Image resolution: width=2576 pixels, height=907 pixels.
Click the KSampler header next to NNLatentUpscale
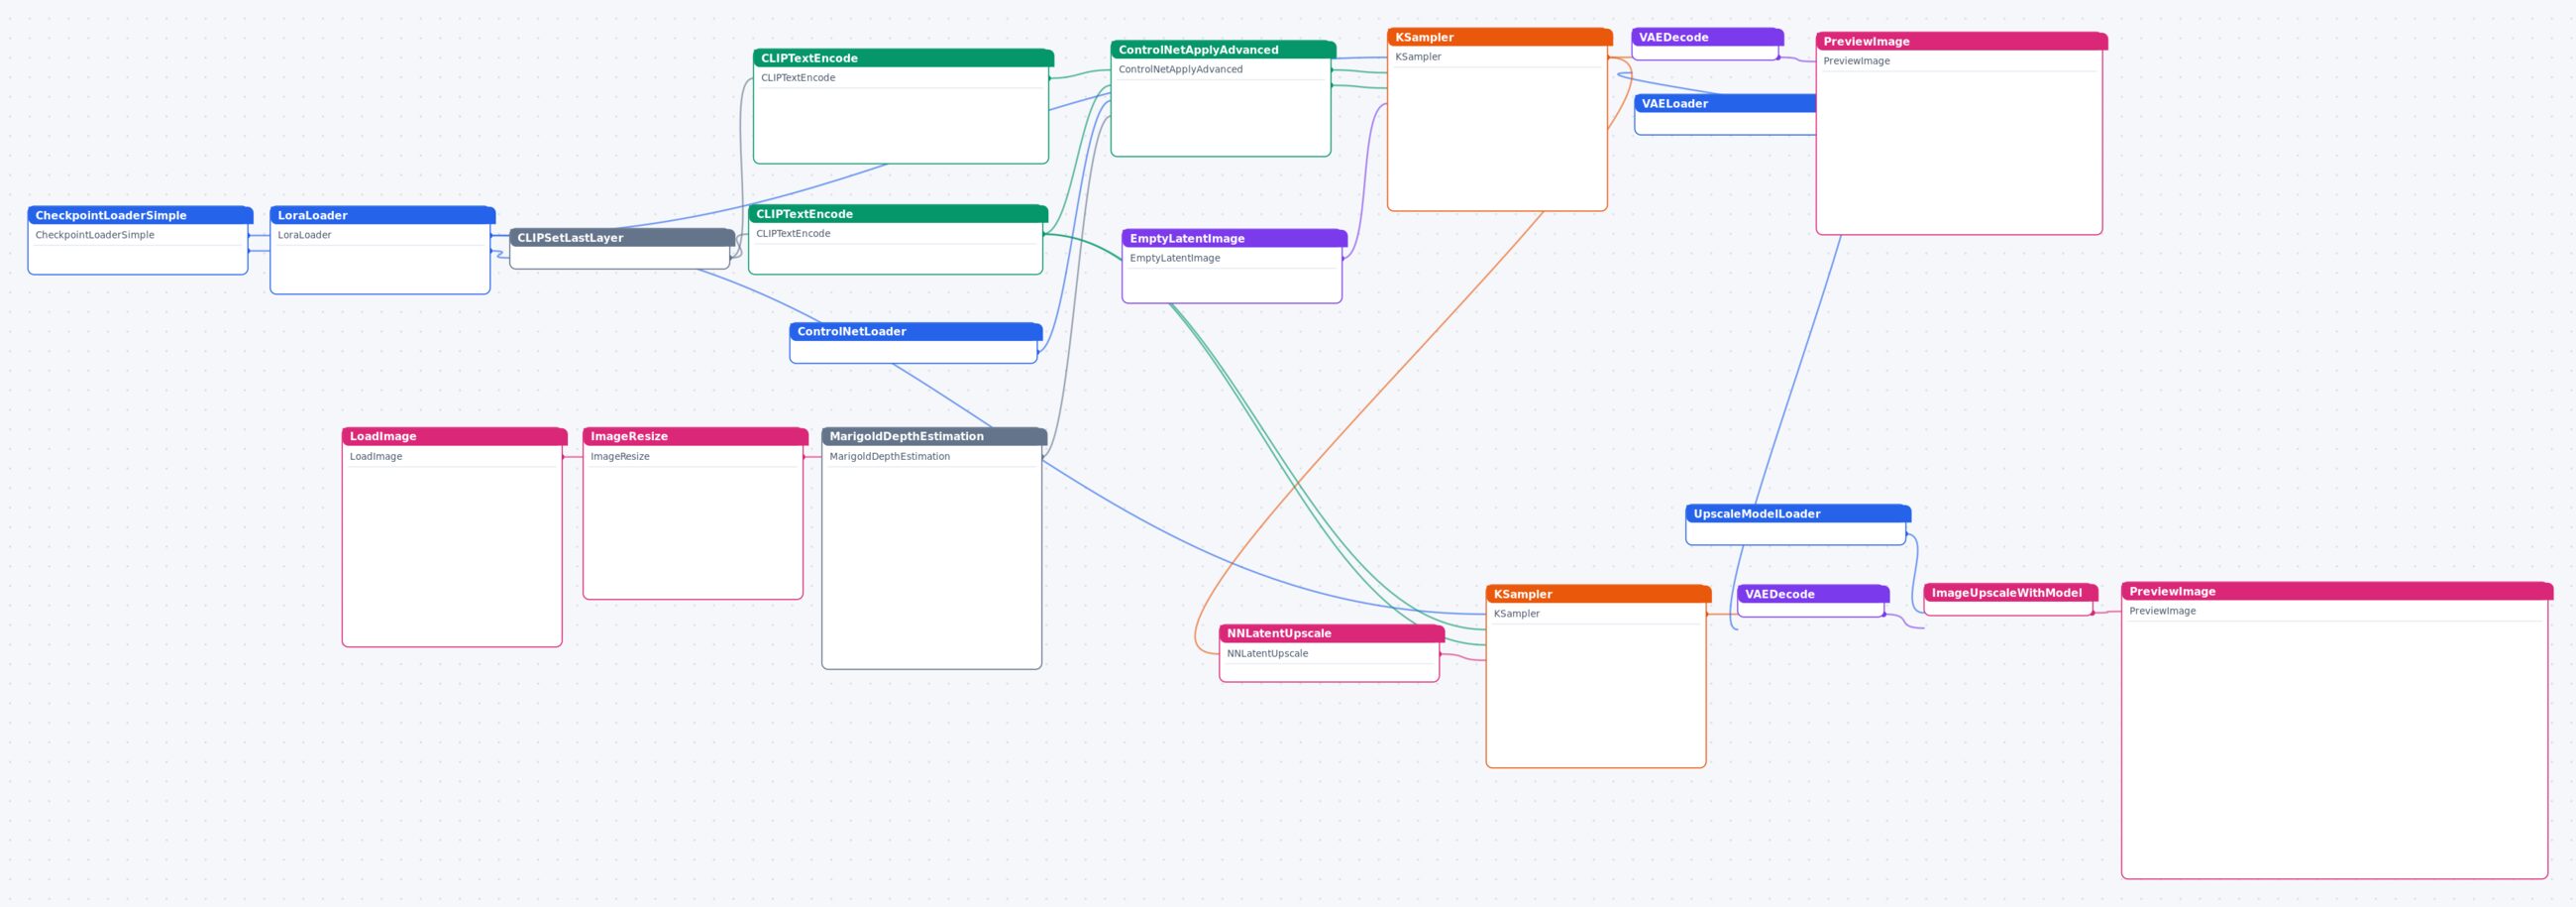(x=1598, y=594)
